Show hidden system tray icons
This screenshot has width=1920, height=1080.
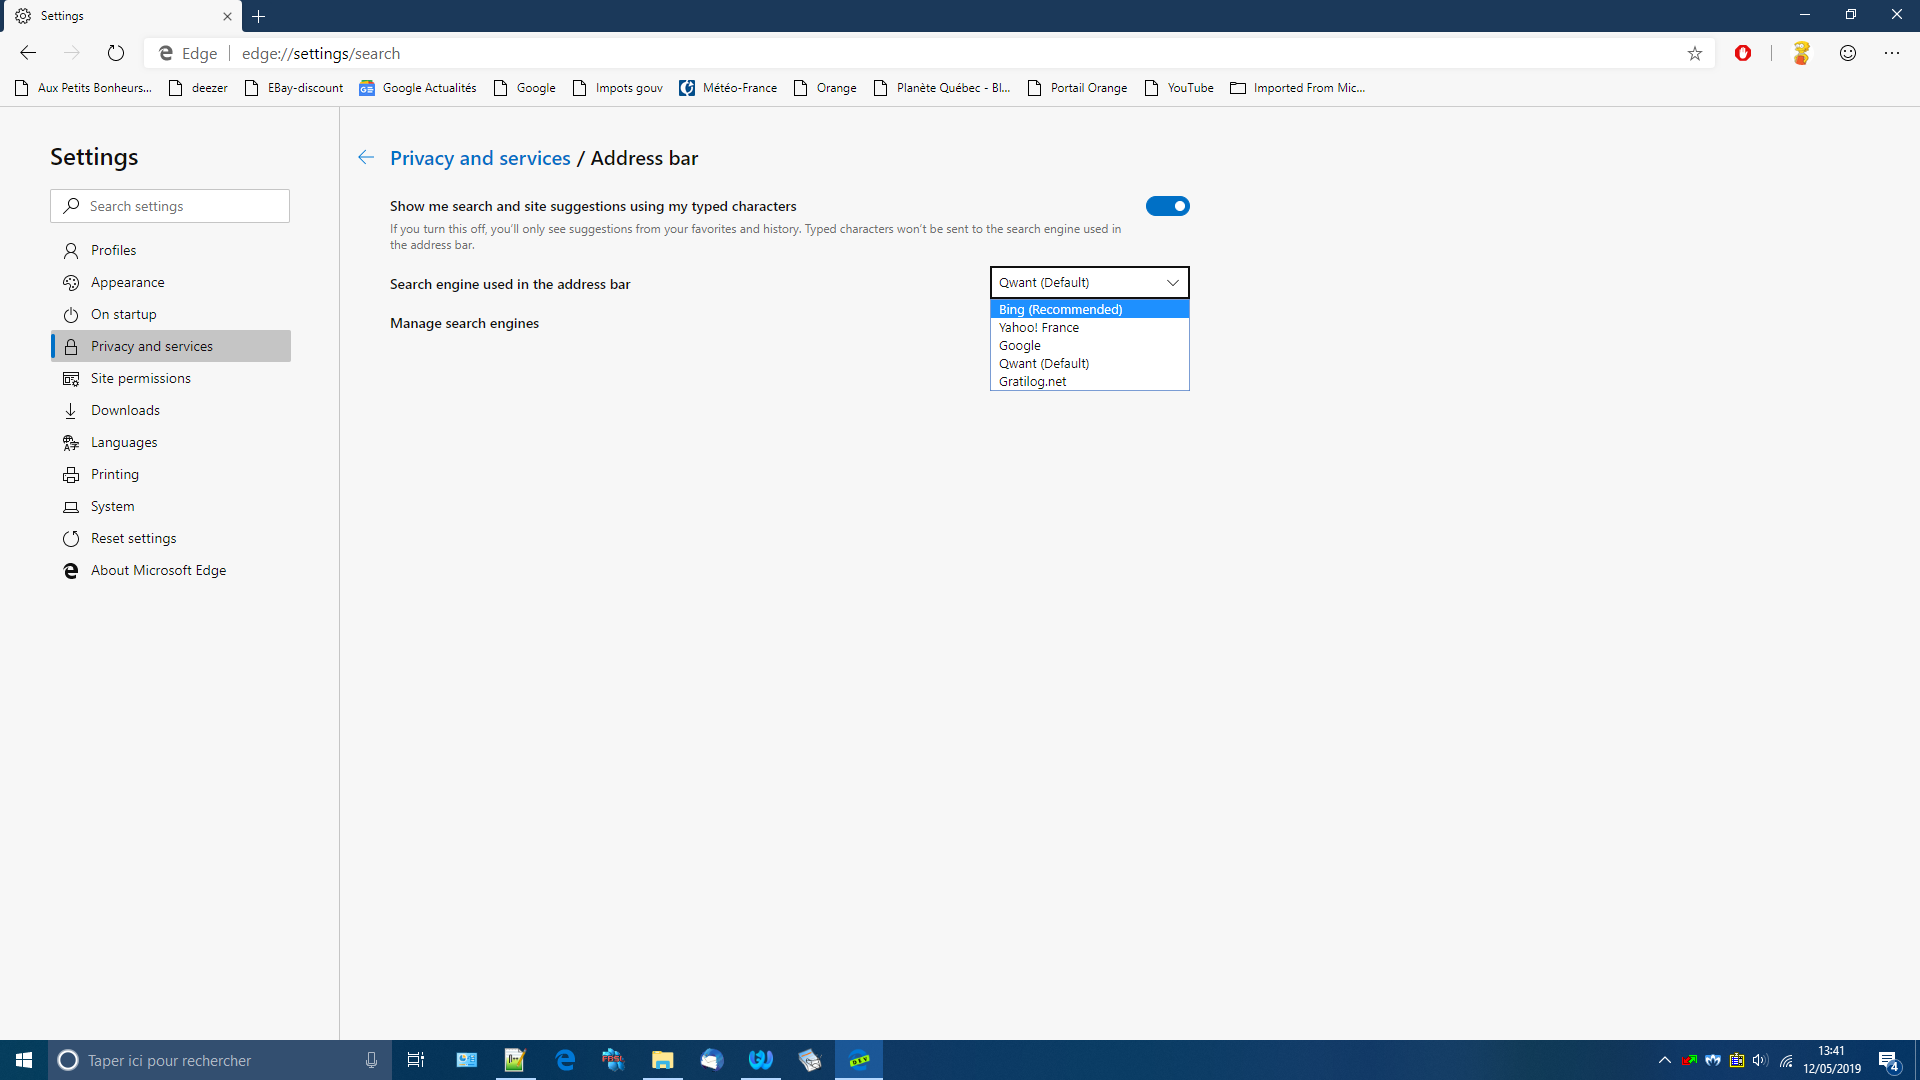[1665, 1060]
